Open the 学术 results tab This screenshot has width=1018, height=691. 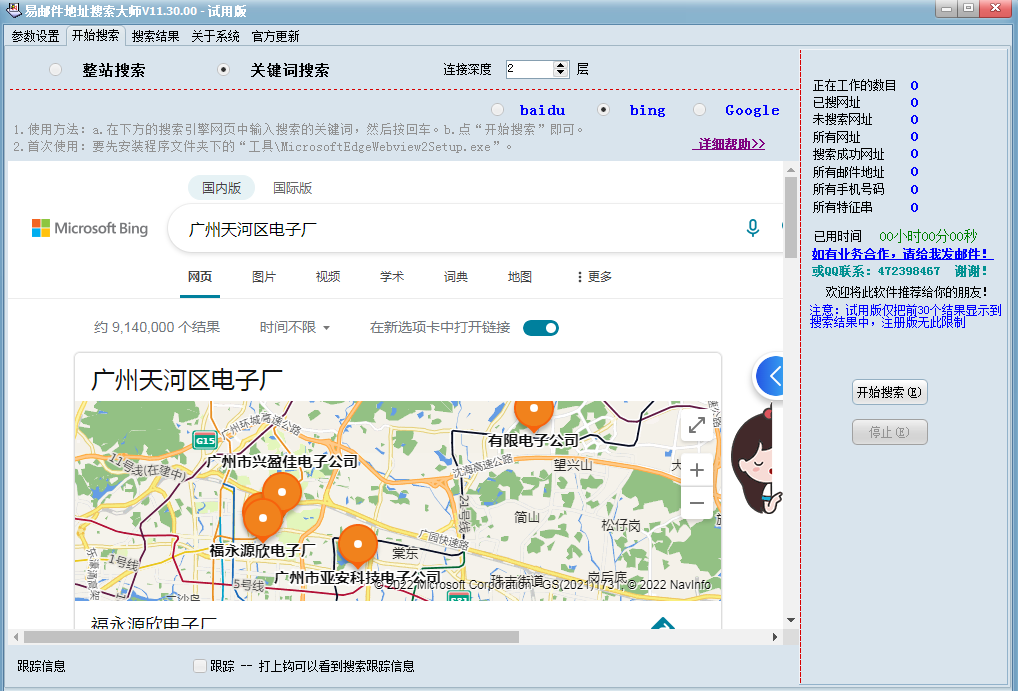[391, 277]
